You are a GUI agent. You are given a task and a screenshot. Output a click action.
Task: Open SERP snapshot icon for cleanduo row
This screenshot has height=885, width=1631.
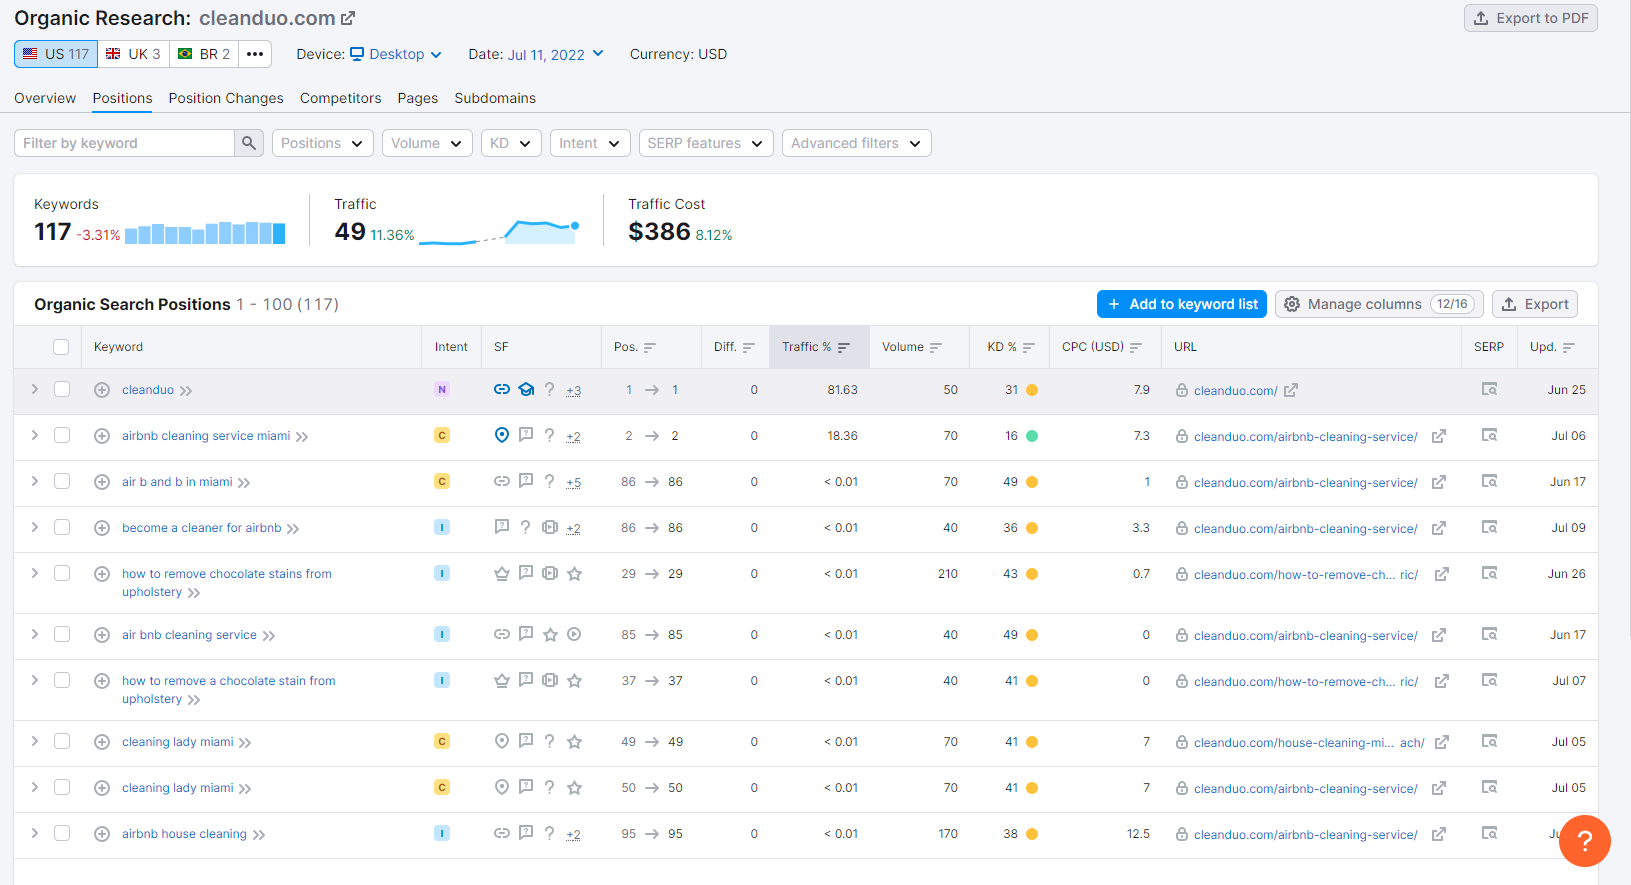(1489, 390)
